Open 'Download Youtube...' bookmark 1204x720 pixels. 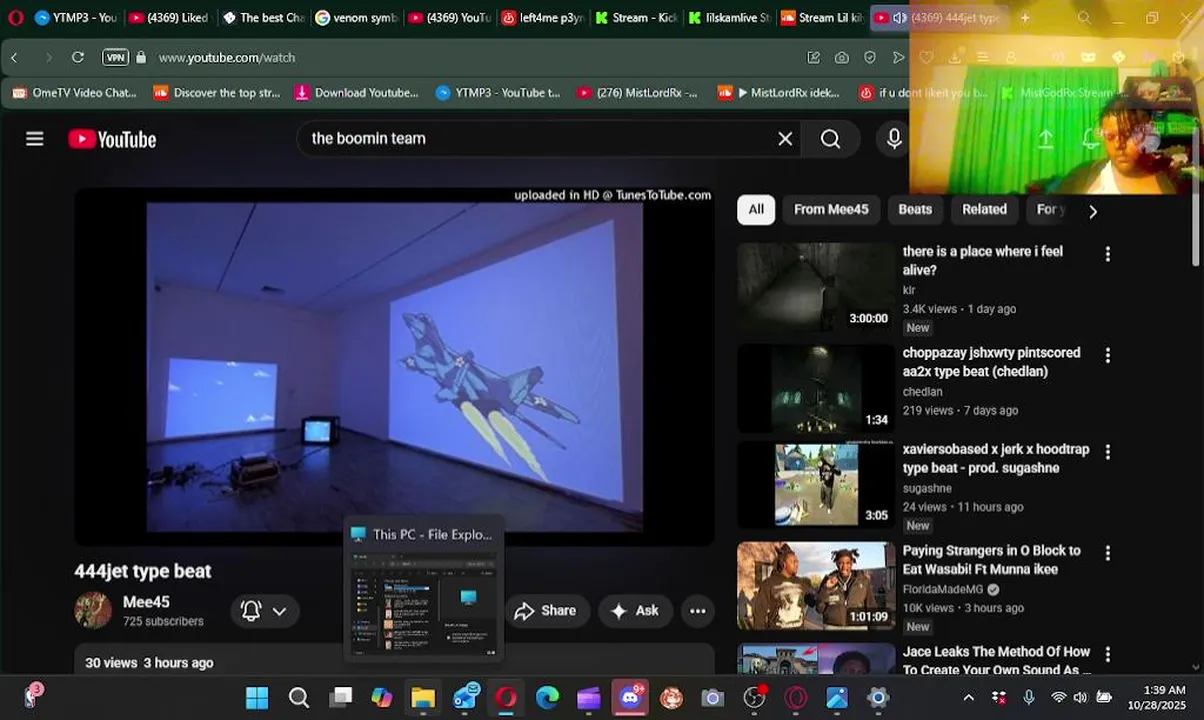tap(357, 93)
